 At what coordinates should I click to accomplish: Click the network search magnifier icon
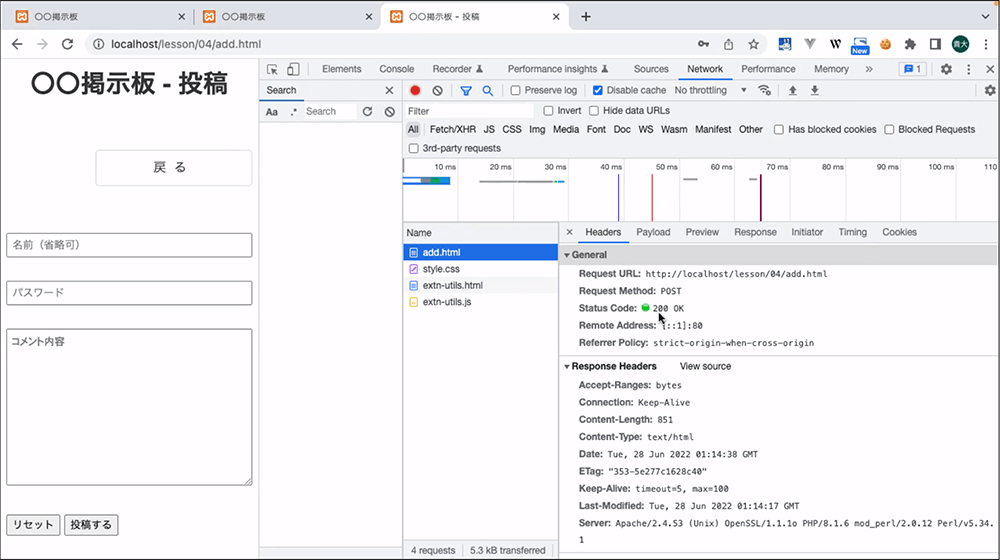coord(488,91)
